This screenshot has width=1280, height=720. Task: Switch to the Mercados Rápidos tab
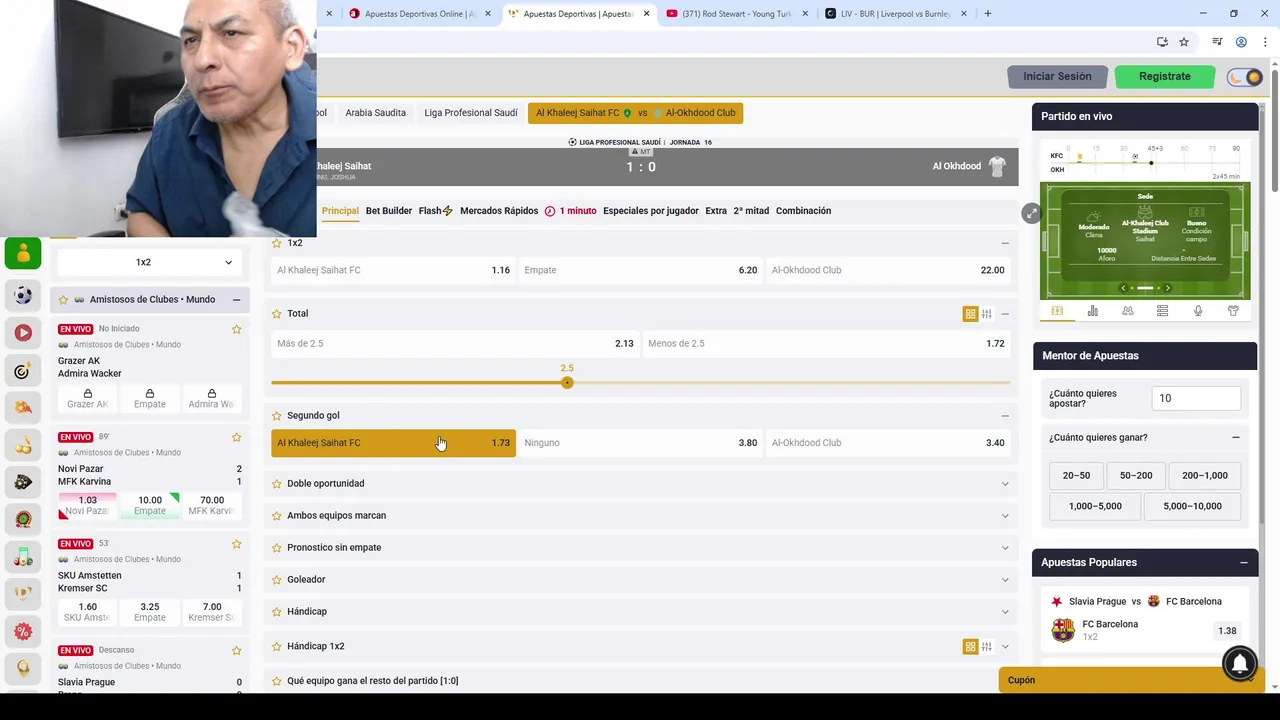pyautogui.click(x=499, y=211)
